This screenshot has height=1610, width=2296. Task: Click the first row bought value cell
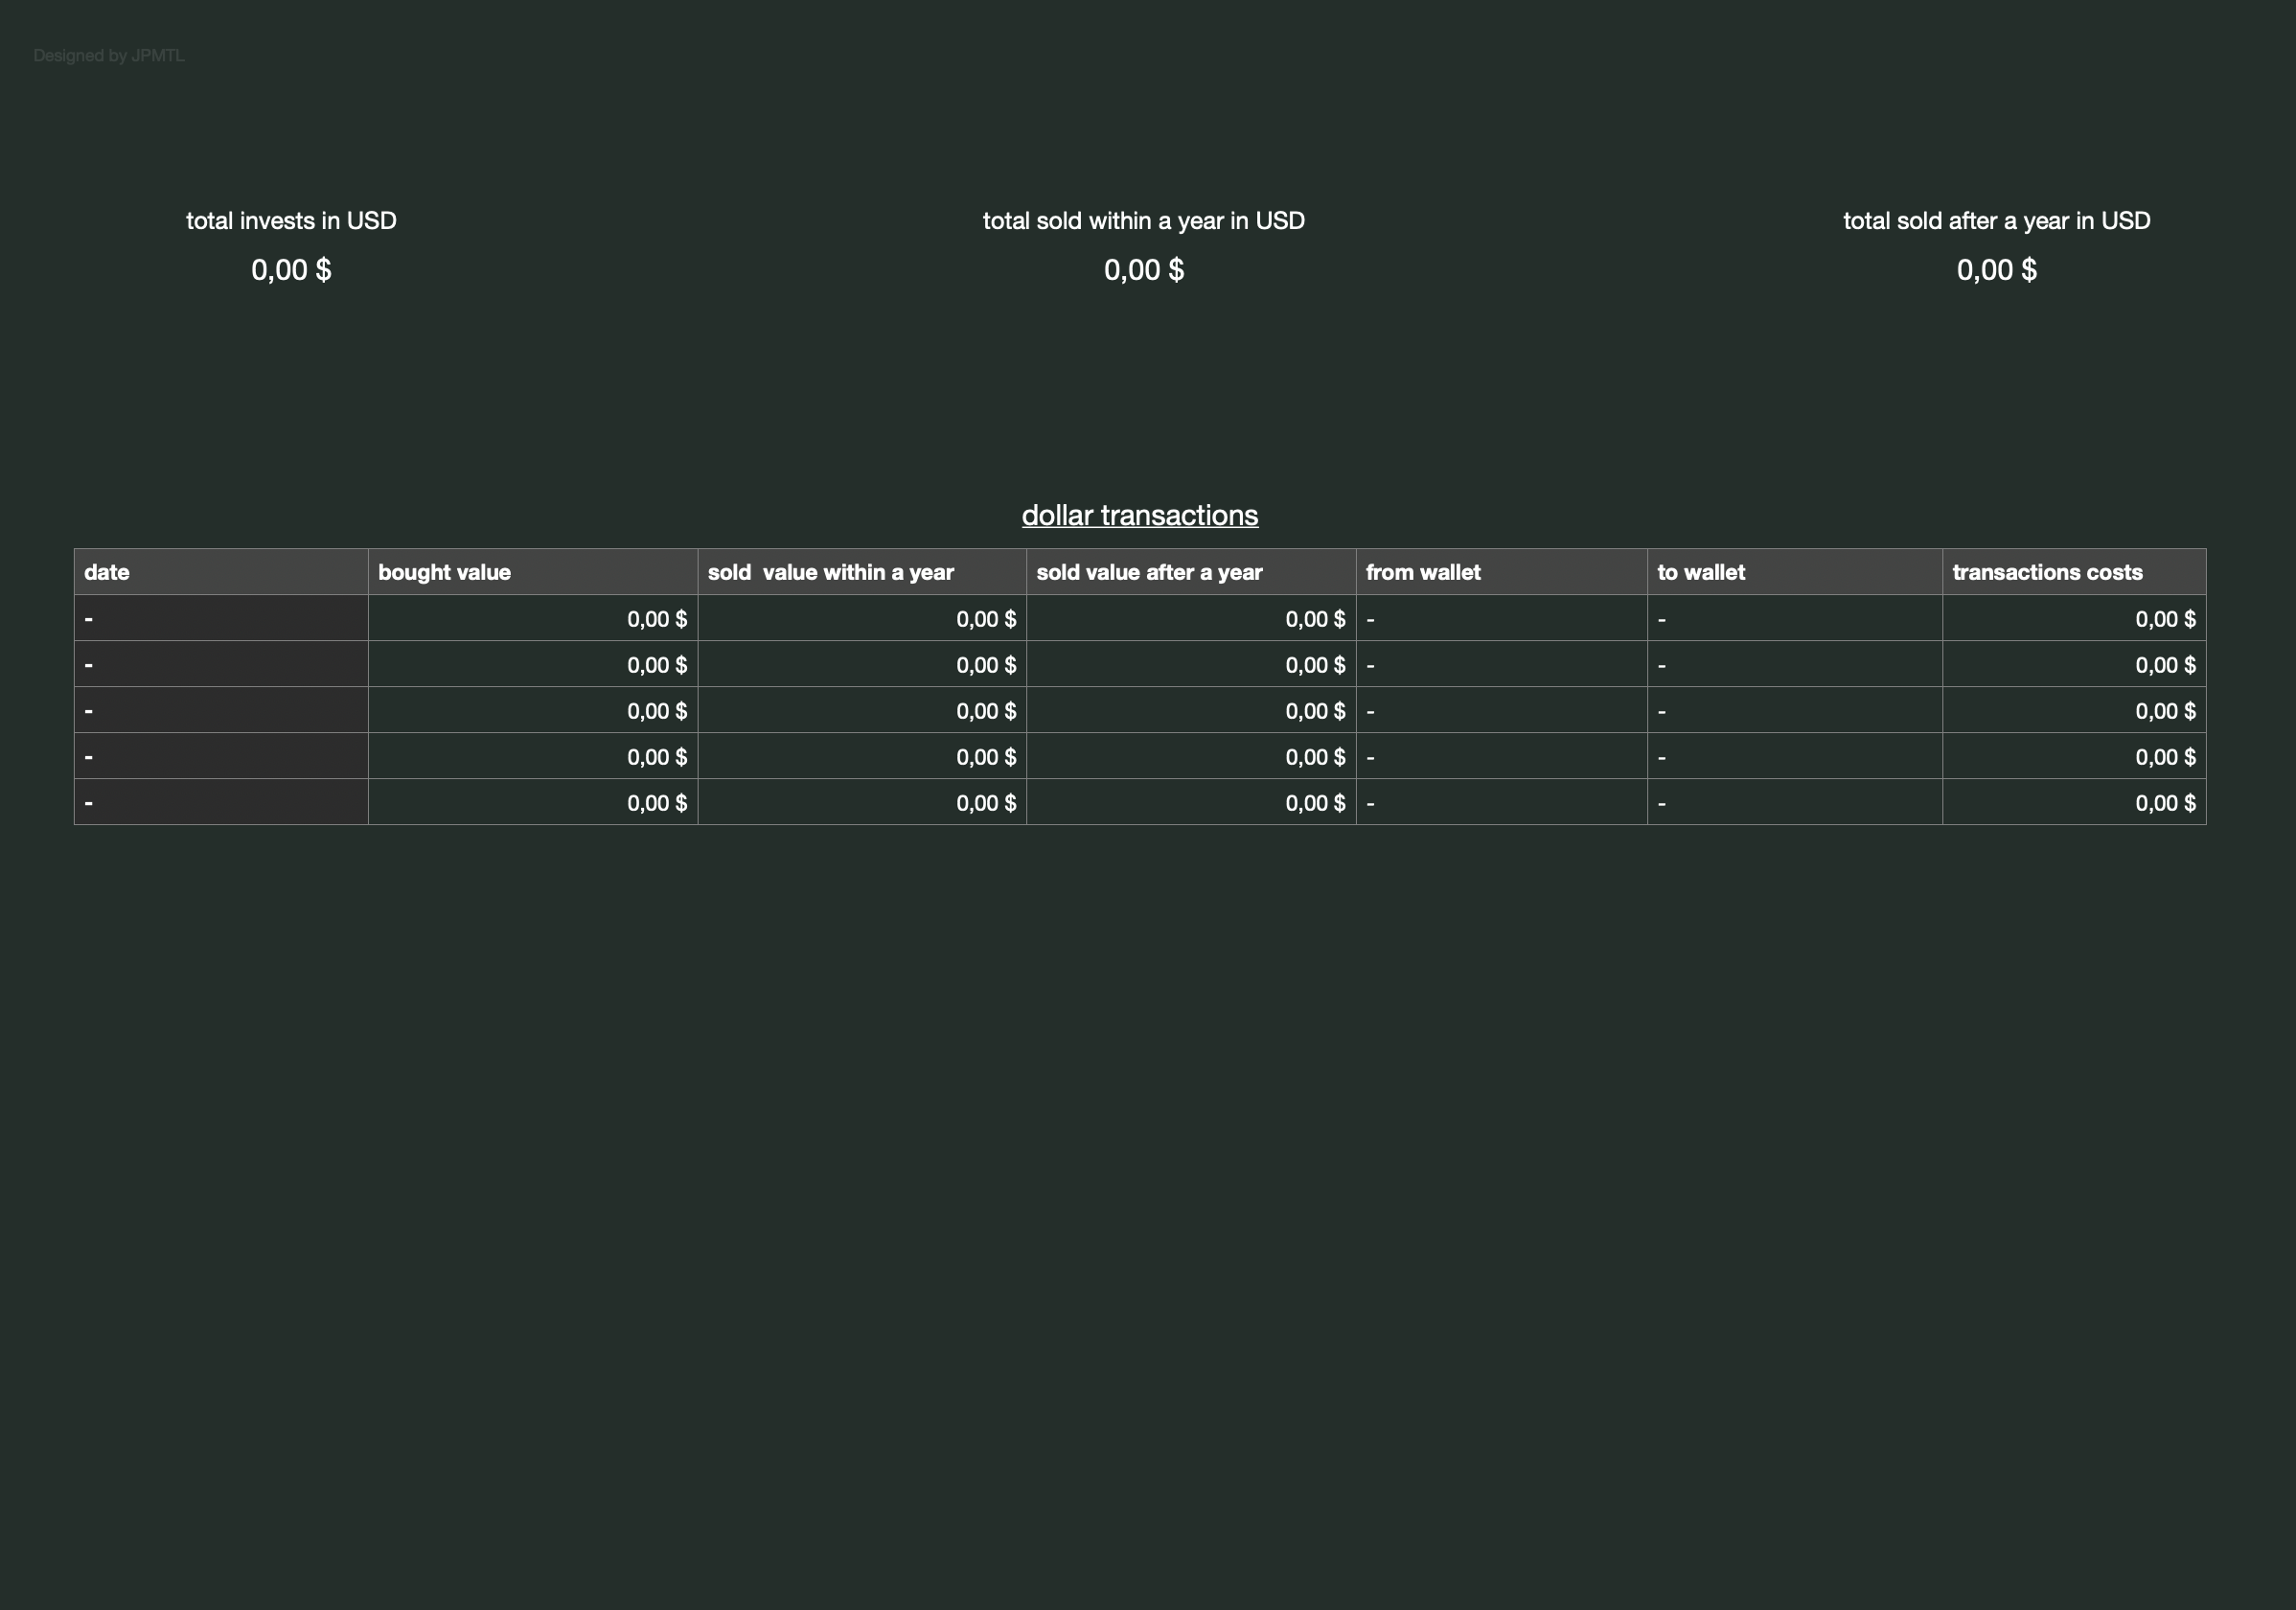533,618
